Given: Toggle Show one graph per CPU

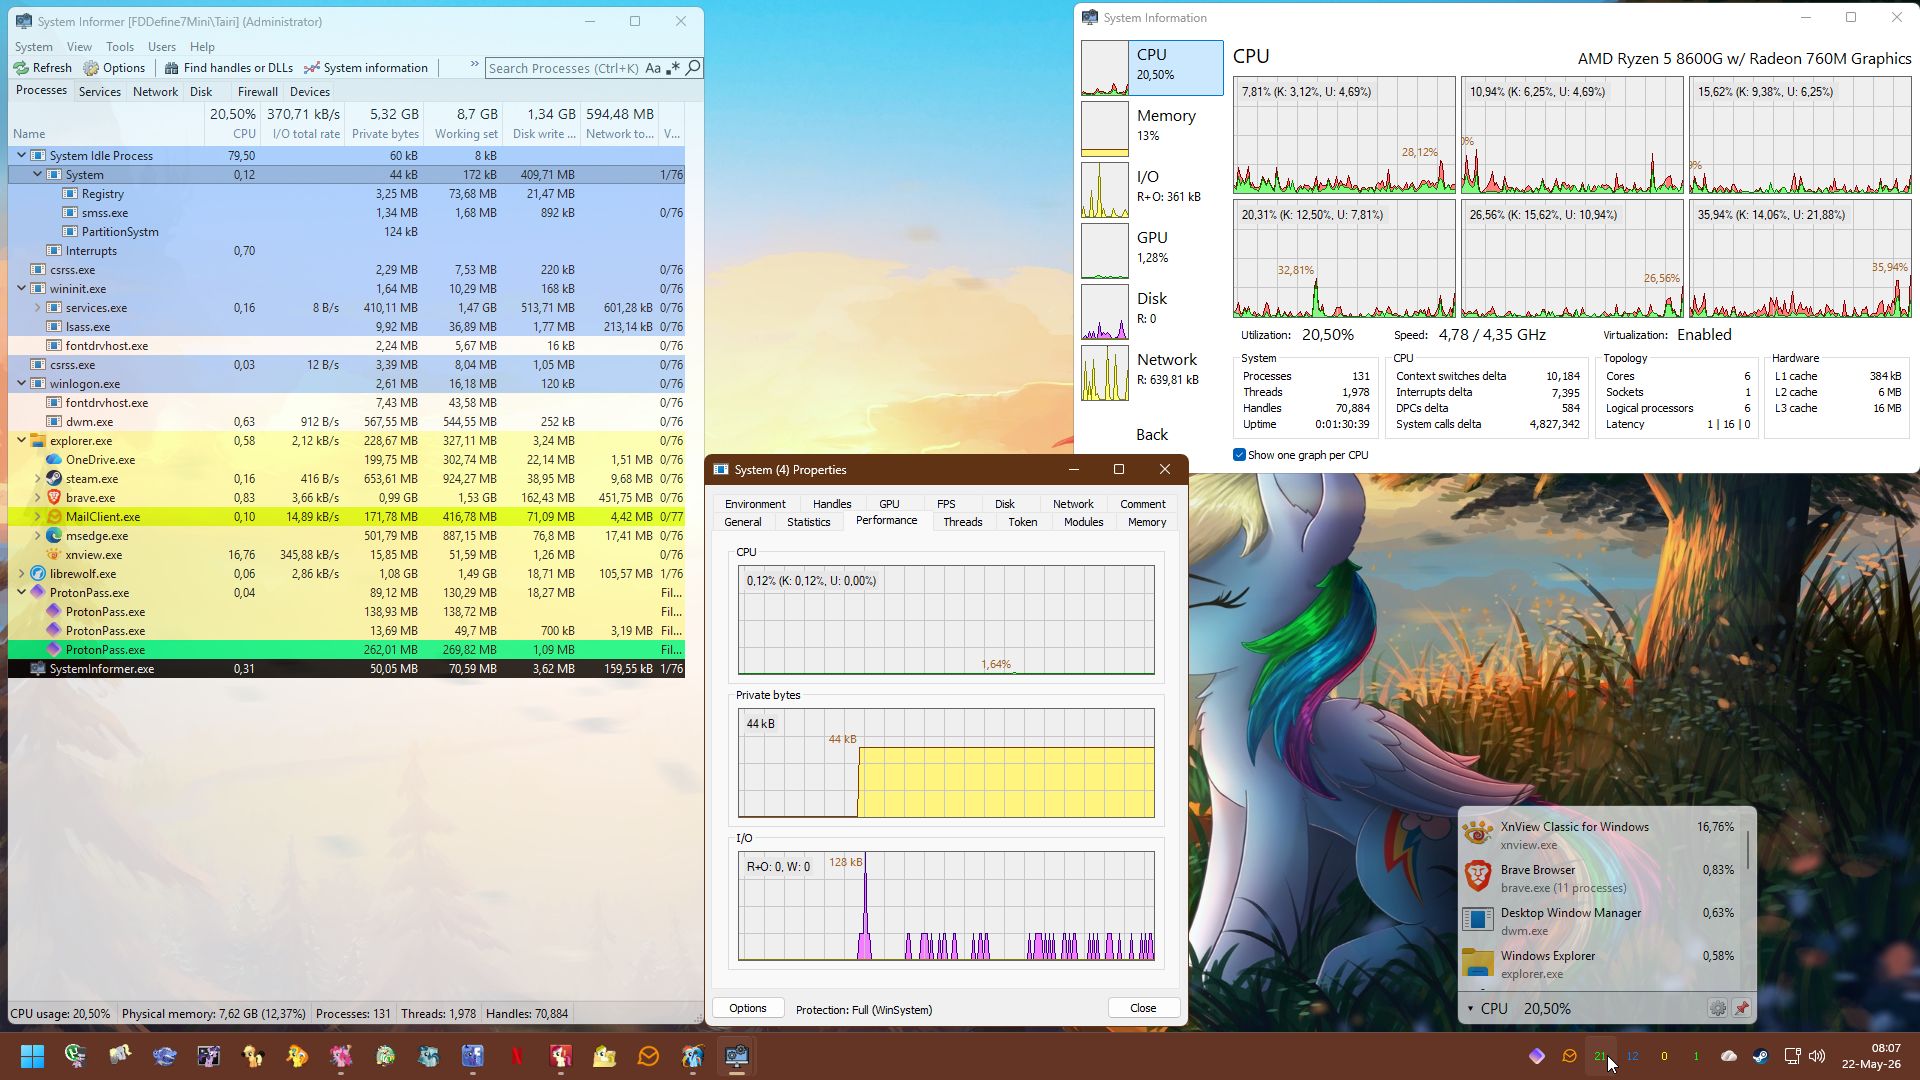Looking at the screenshot, I should click(x=1240, y=455).
